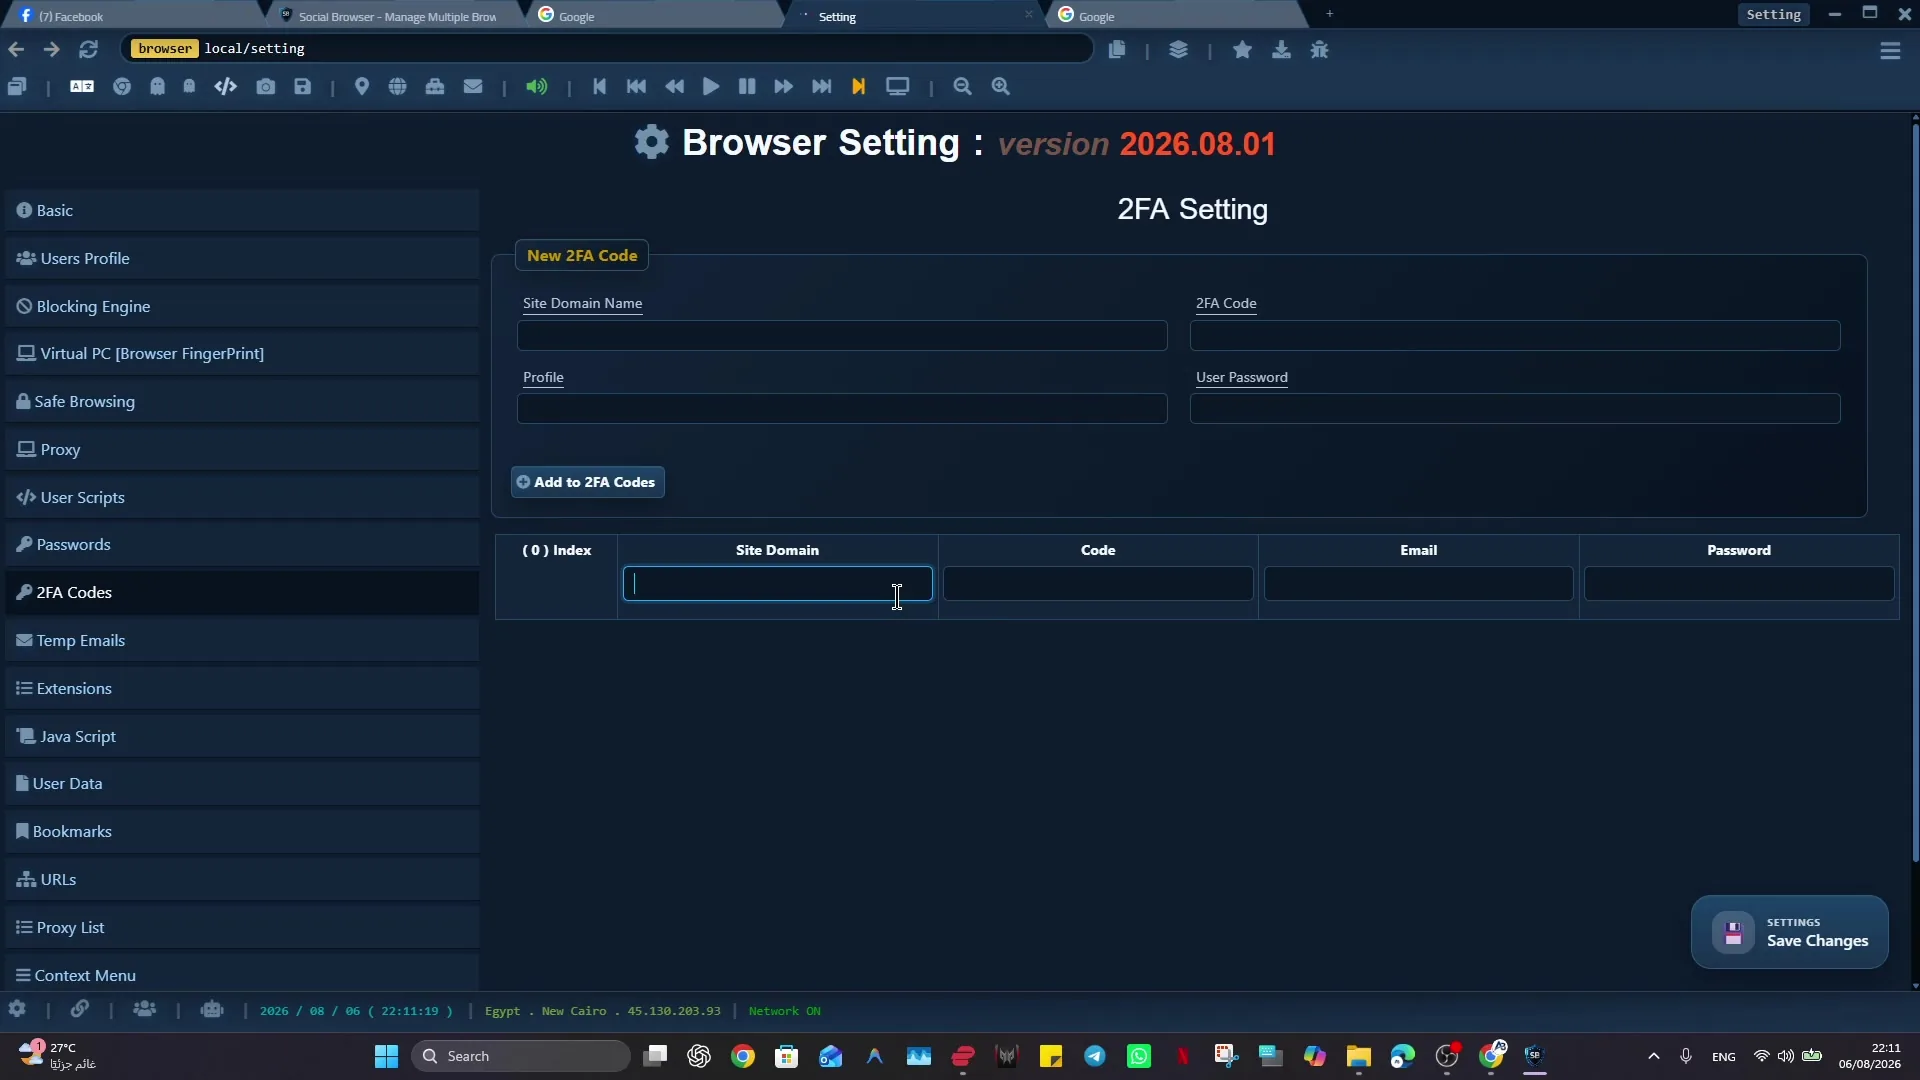This screenshot has width=1920, height=1080.
Task: Open the Basic settings section
Action: [x=242, y=211]
